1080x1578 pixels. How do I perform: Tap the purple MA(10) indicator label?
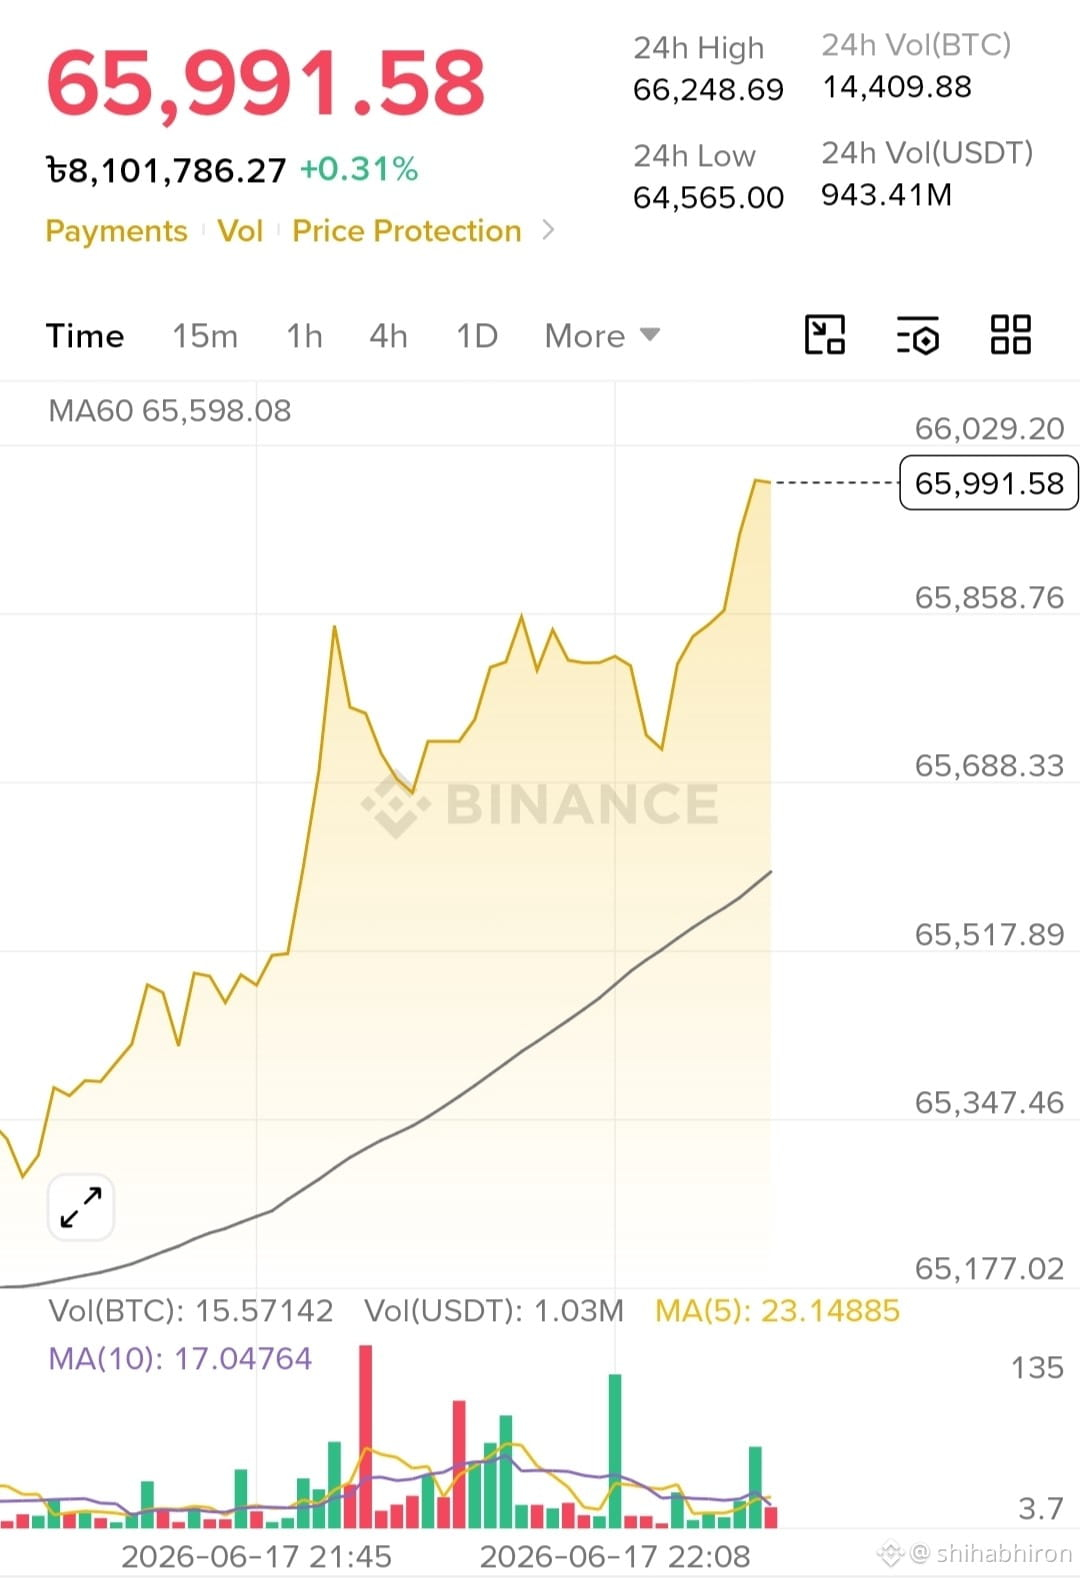click(180, 1359)
